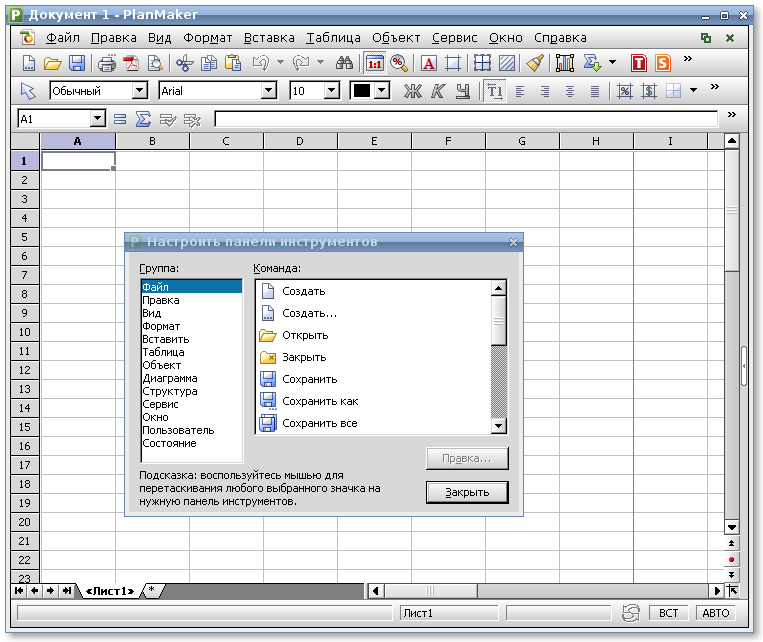Toggle centered text alignment

pos(569,91)
